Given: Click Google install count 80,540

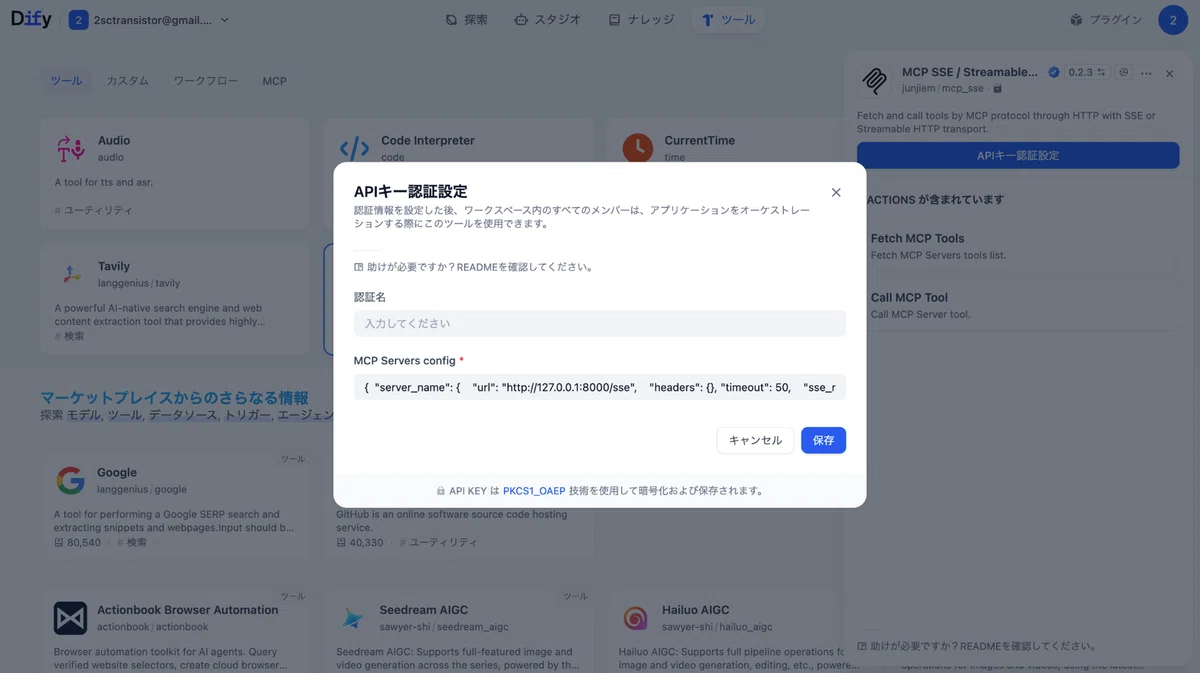Looking at the screenshot, I should click(78, 542).
